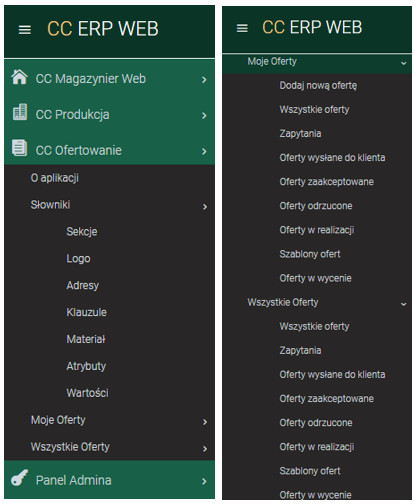
Task: Collapse the Słowniki submenu arrow
Action: (205, 207)
